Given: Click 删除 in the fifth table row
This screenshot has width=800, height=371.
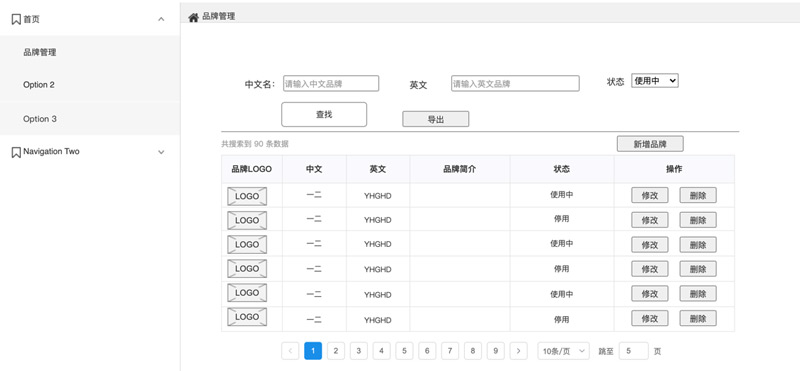Looking at the screenshot, I should click(x=698, y=293).
